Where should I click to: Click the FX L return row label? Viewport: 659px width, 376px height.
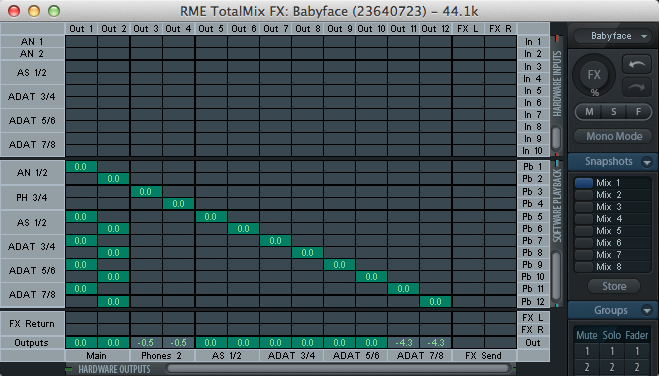[533, 318]
